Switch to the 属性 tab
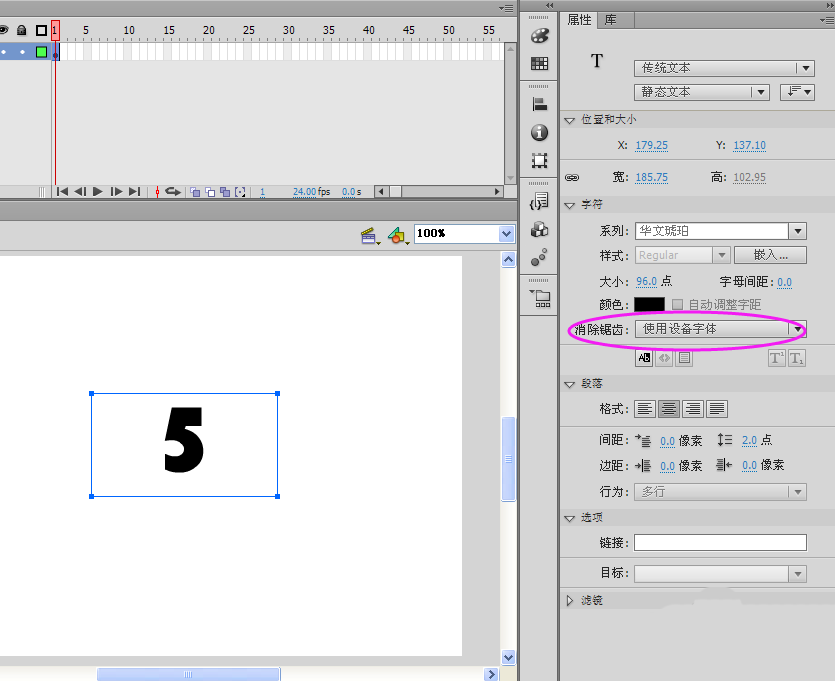This screenshot has width=835, height=681. coord(579,20)
